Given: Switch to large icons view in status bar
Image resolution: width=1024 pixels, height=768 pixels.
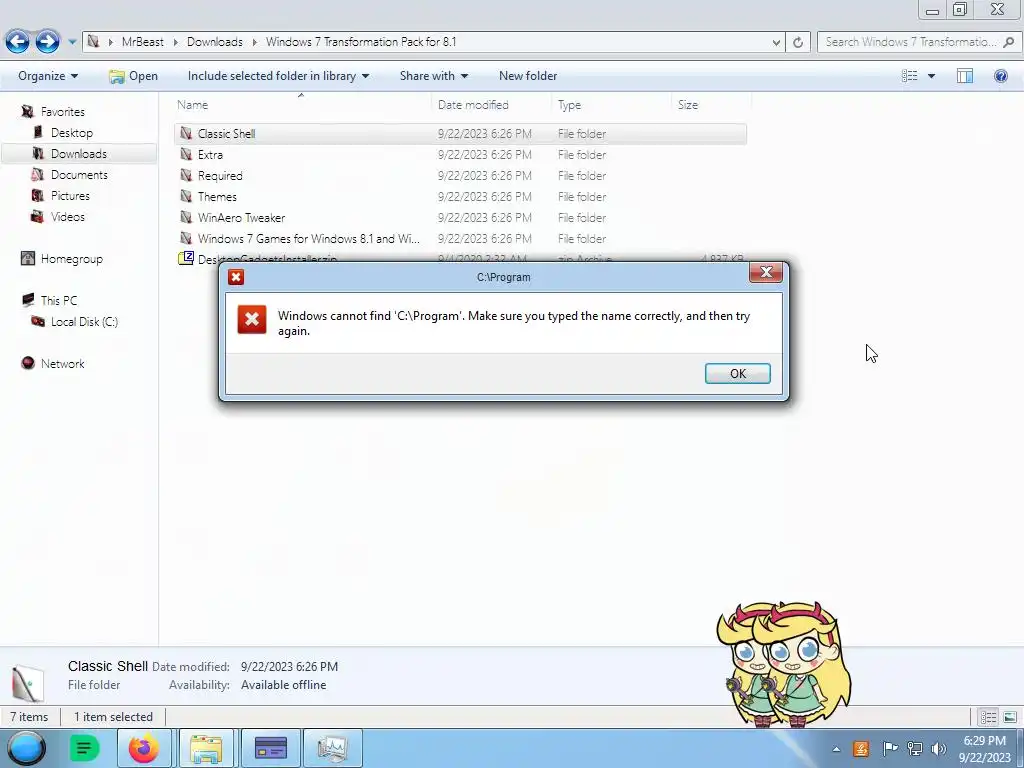Looking at the screenshot, I should click(x=1010, y=717).
